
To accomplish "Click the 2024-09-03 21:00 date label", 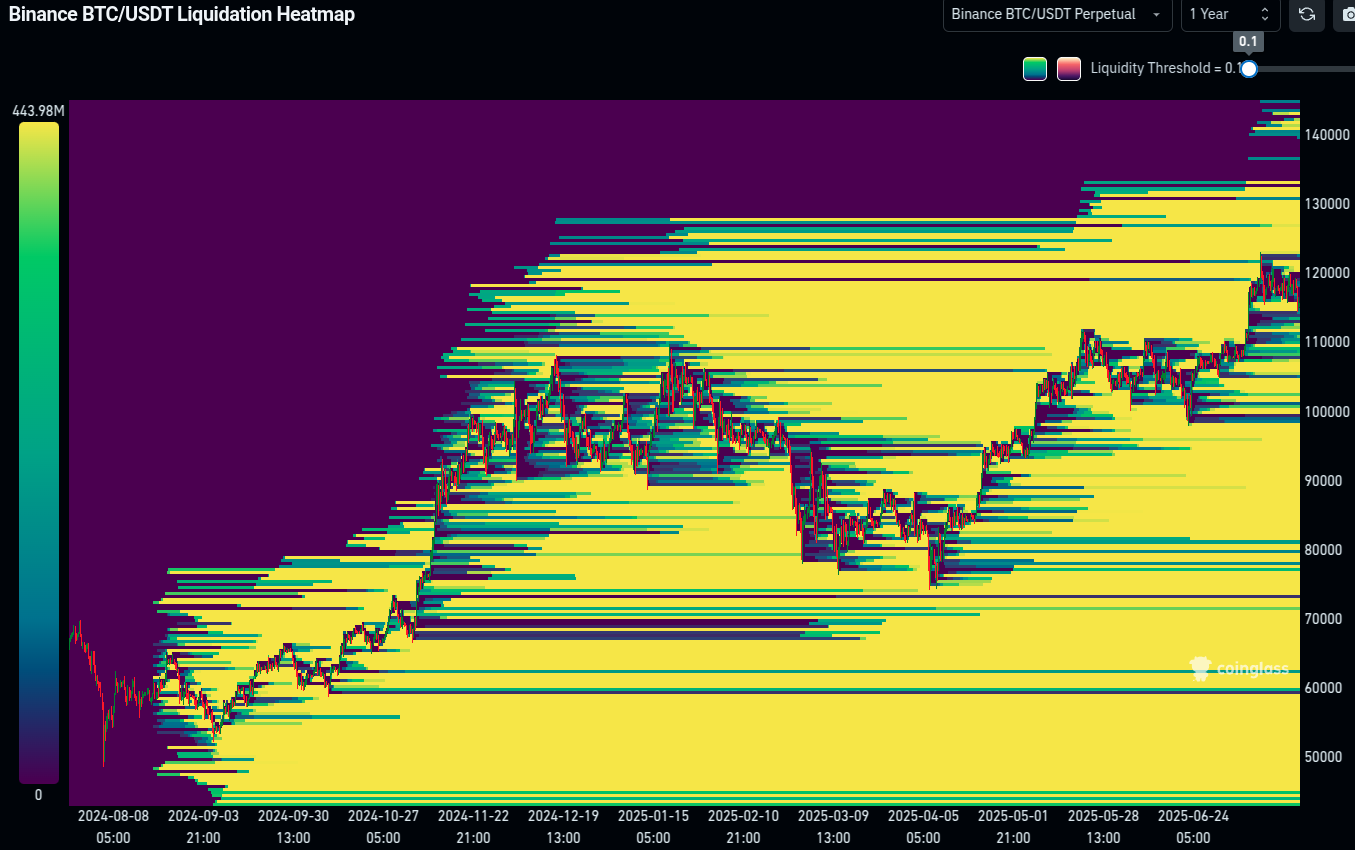I will (203, 826).
